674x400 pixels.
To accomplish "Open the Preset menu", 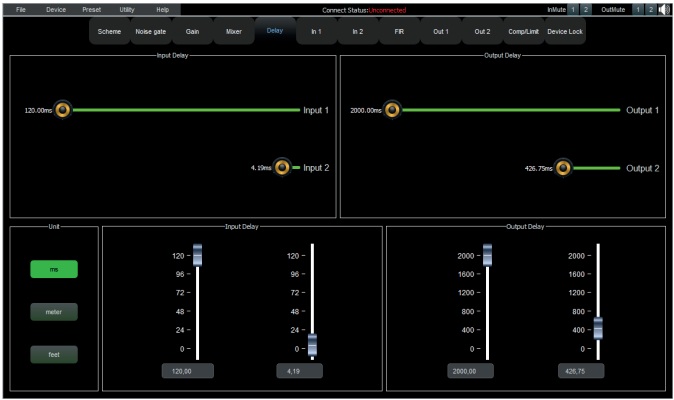I will coord(91,9).
